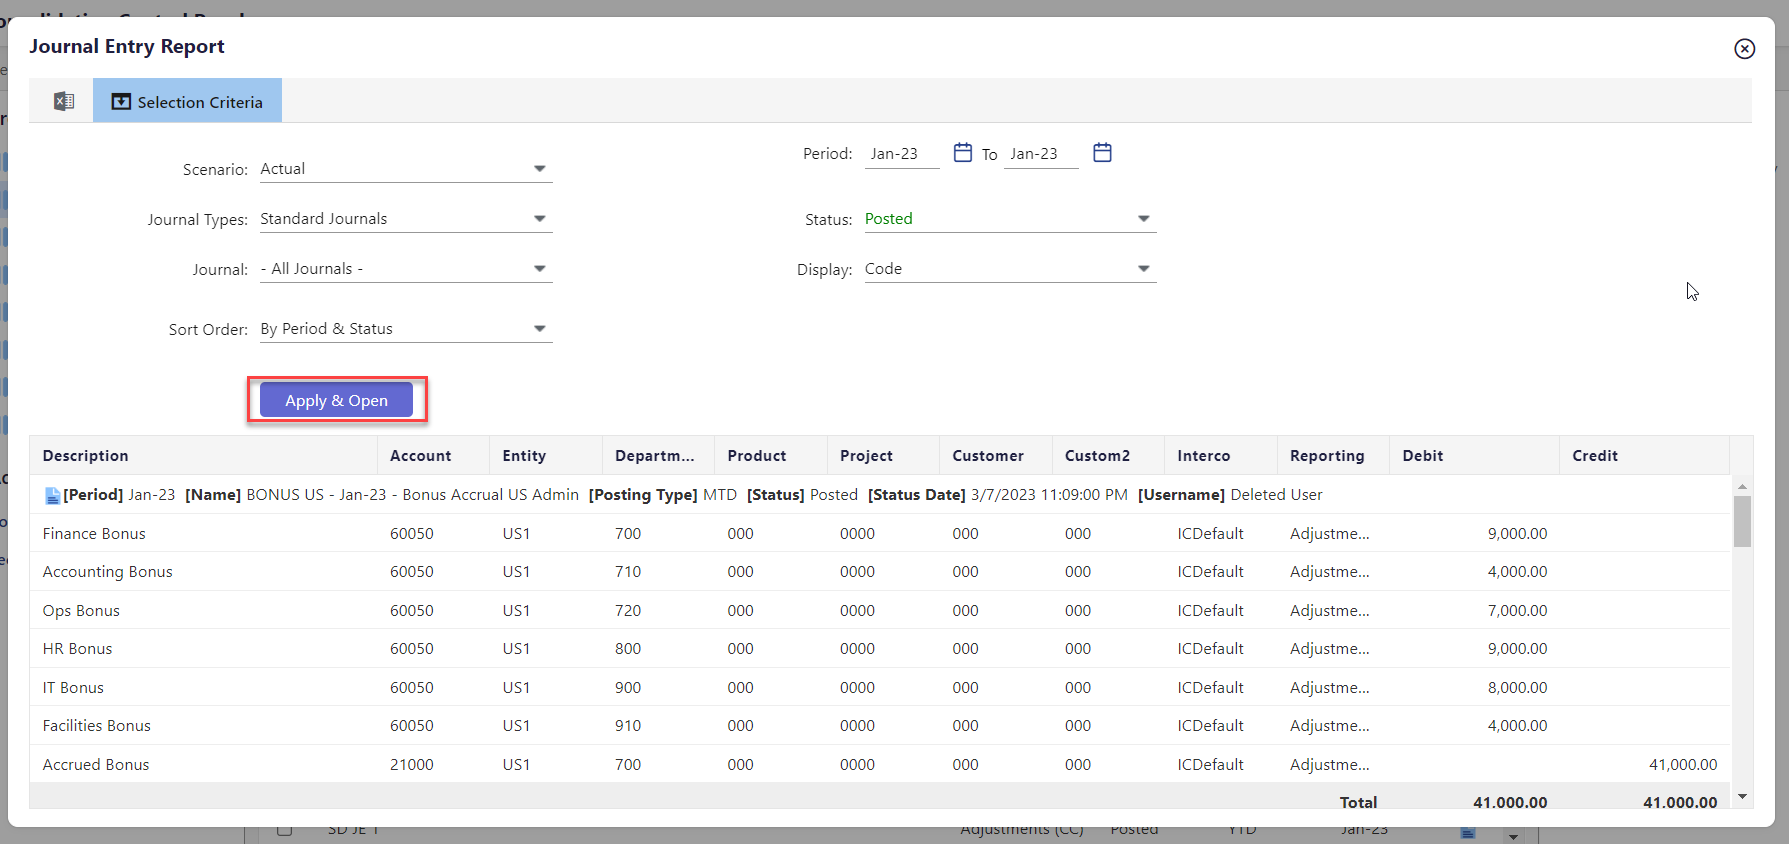Image resolution: width=1789 pixels, height=844 pixels.
Task: Expand the Scenario dropdown showing Actual
Action: click(406, 169)
